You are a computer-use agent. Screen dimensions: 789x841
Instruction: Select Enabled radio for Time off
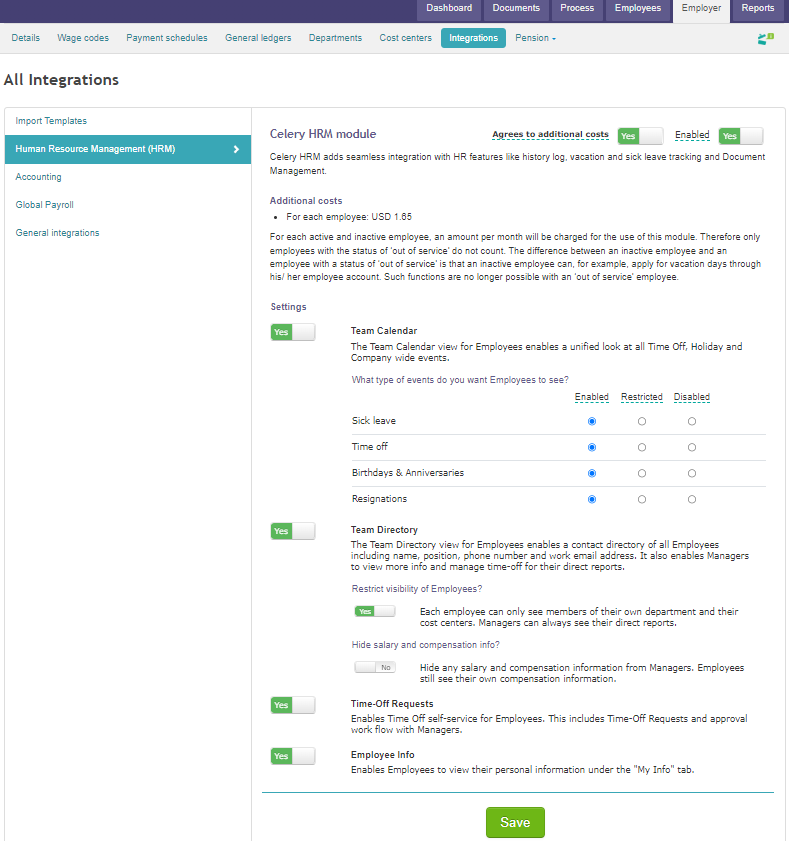coord(592,447)
